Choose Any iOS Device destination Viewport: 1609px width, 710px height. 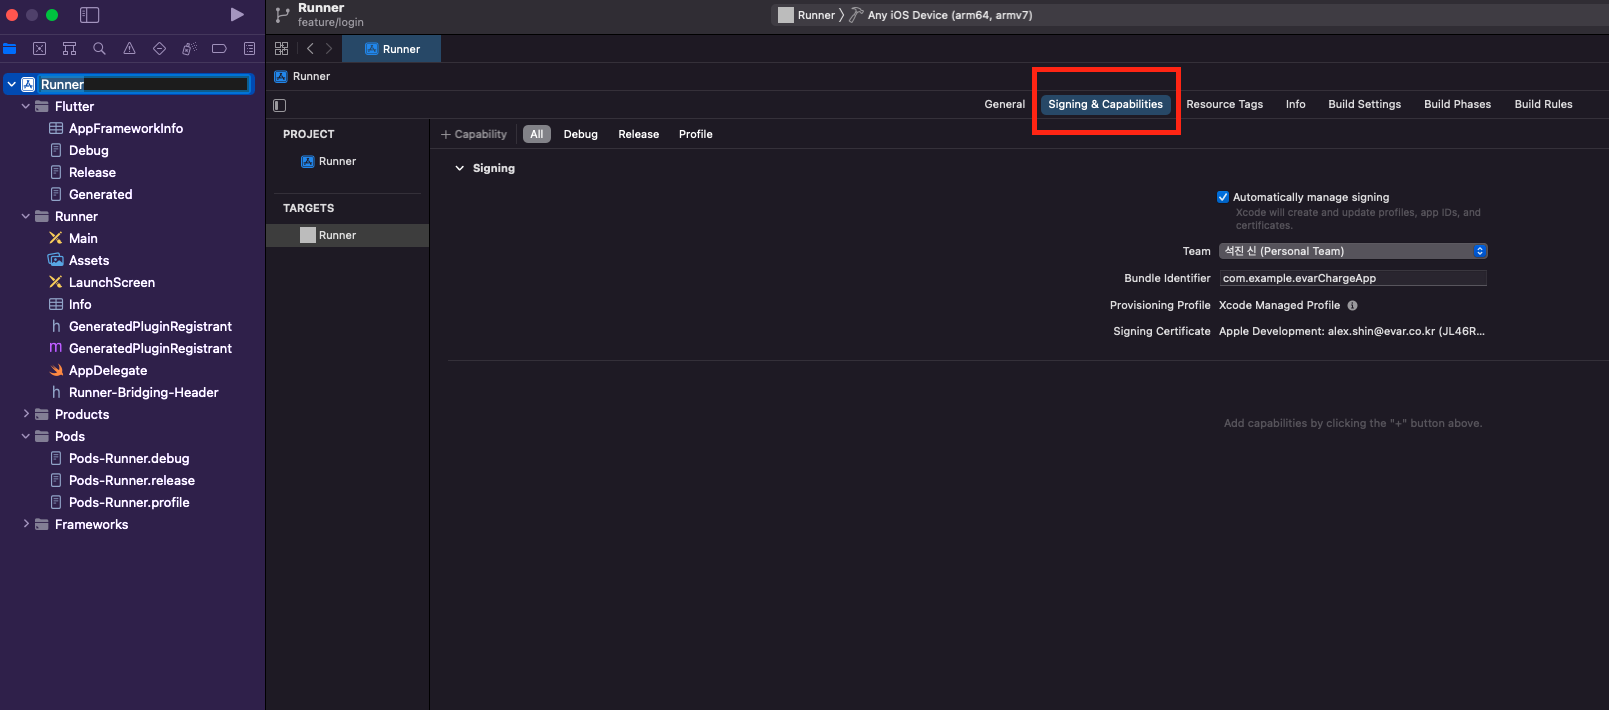click(950, 15)
